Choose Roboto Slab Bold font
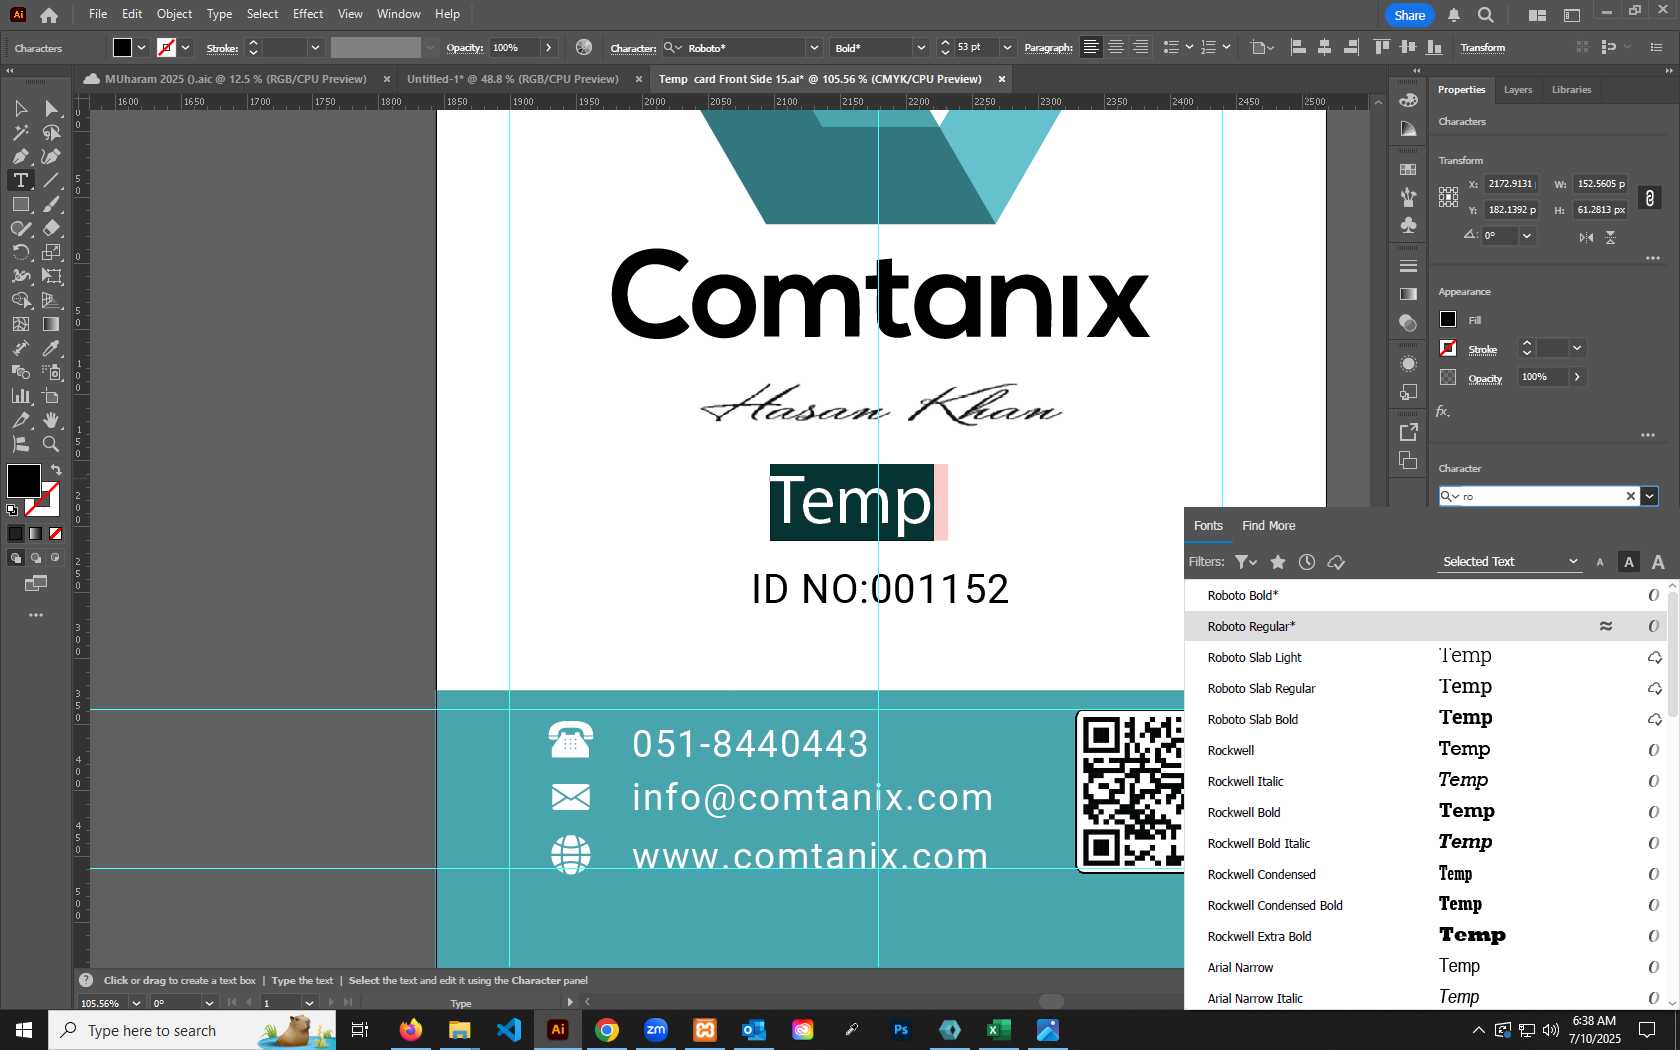 [1425, 719]
